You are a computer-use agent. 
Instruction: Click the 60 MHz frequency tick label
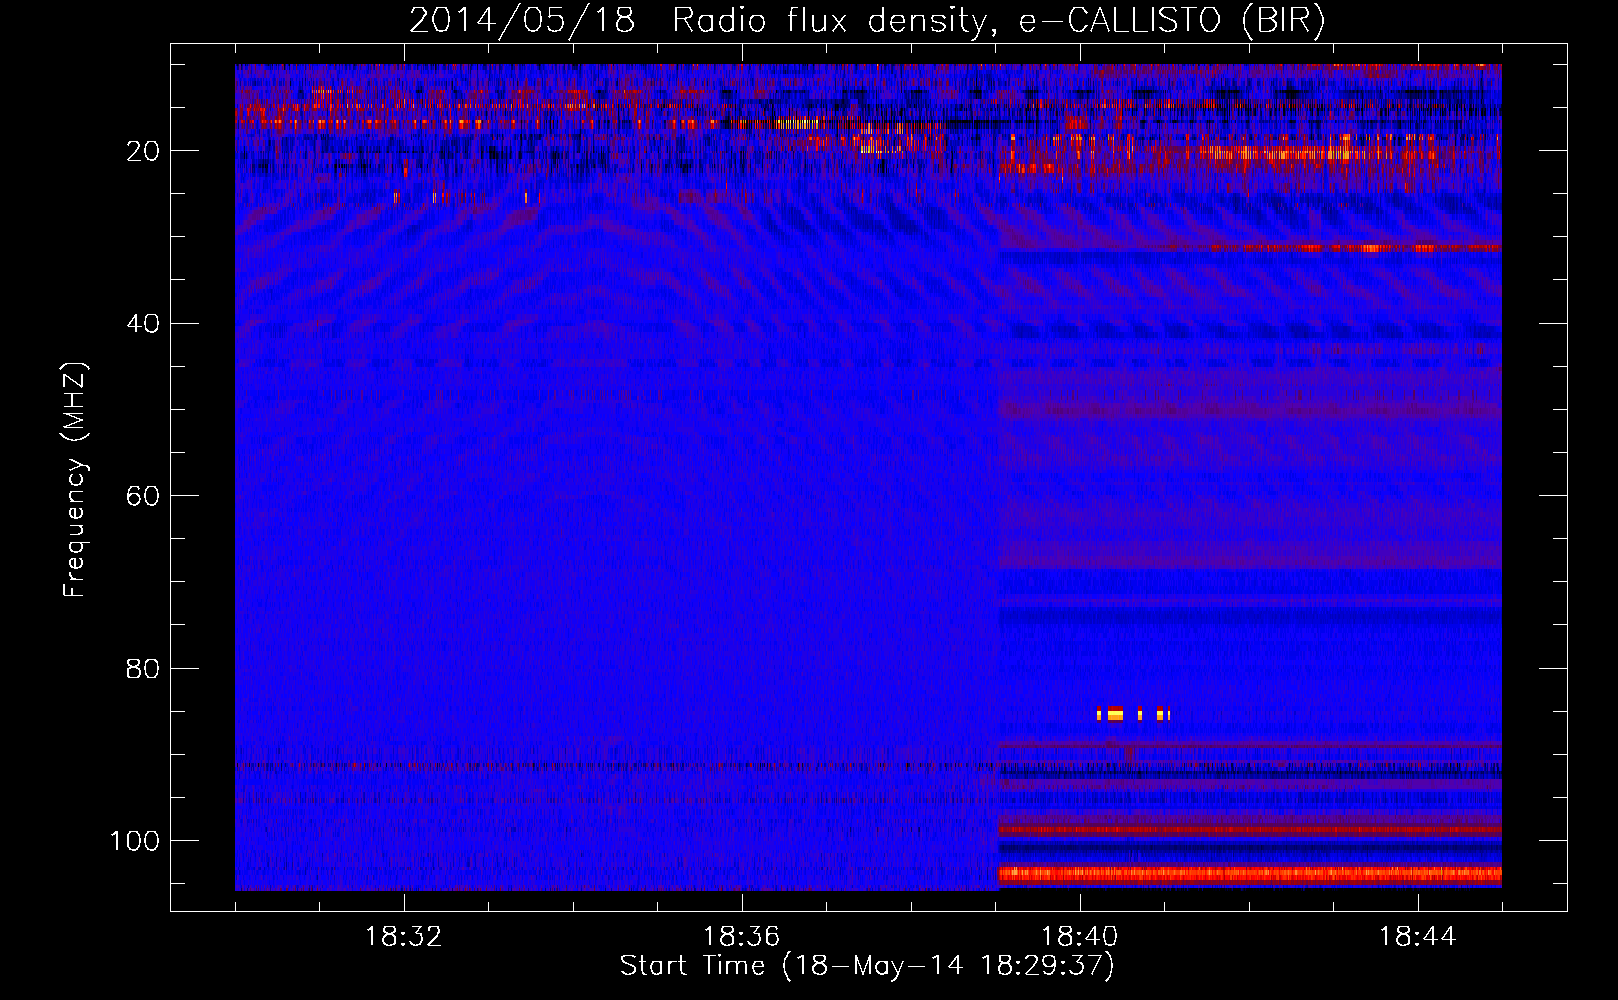pyautogui.click(x=143, y=496)
